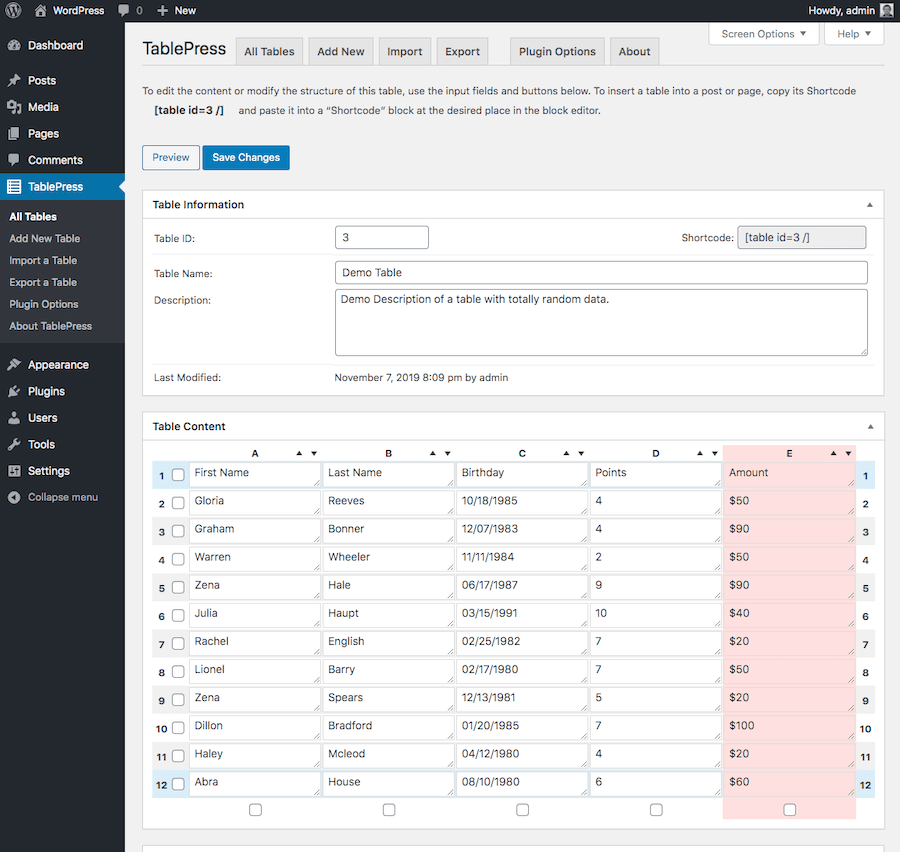
Task: Click the WordPress logo icon in admin bar
Action: pos(13,10)
